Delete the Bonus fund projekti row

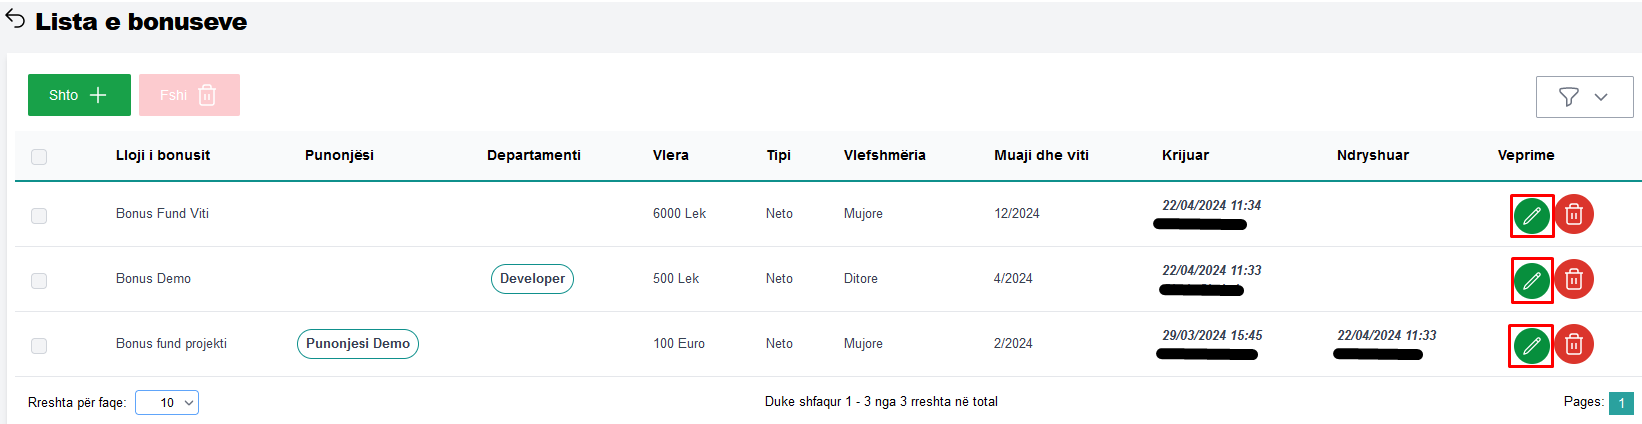coord(1574,344)
